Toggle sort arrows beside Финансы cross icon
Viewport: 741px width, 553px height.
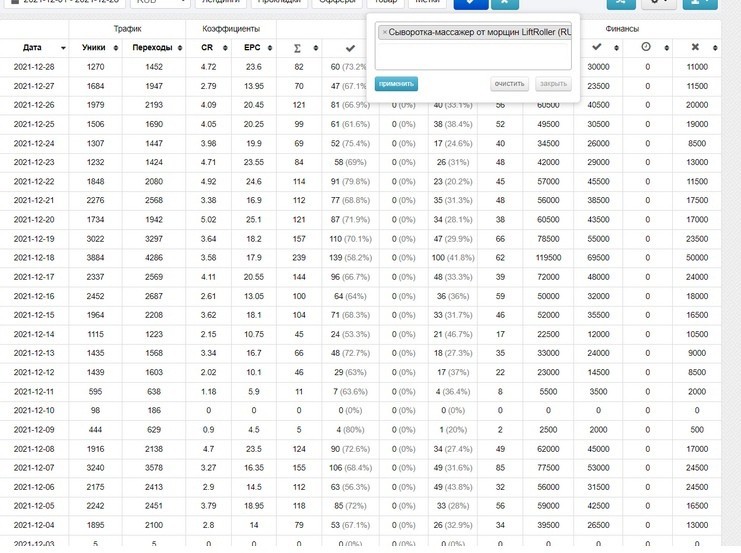tap(715, 48)
